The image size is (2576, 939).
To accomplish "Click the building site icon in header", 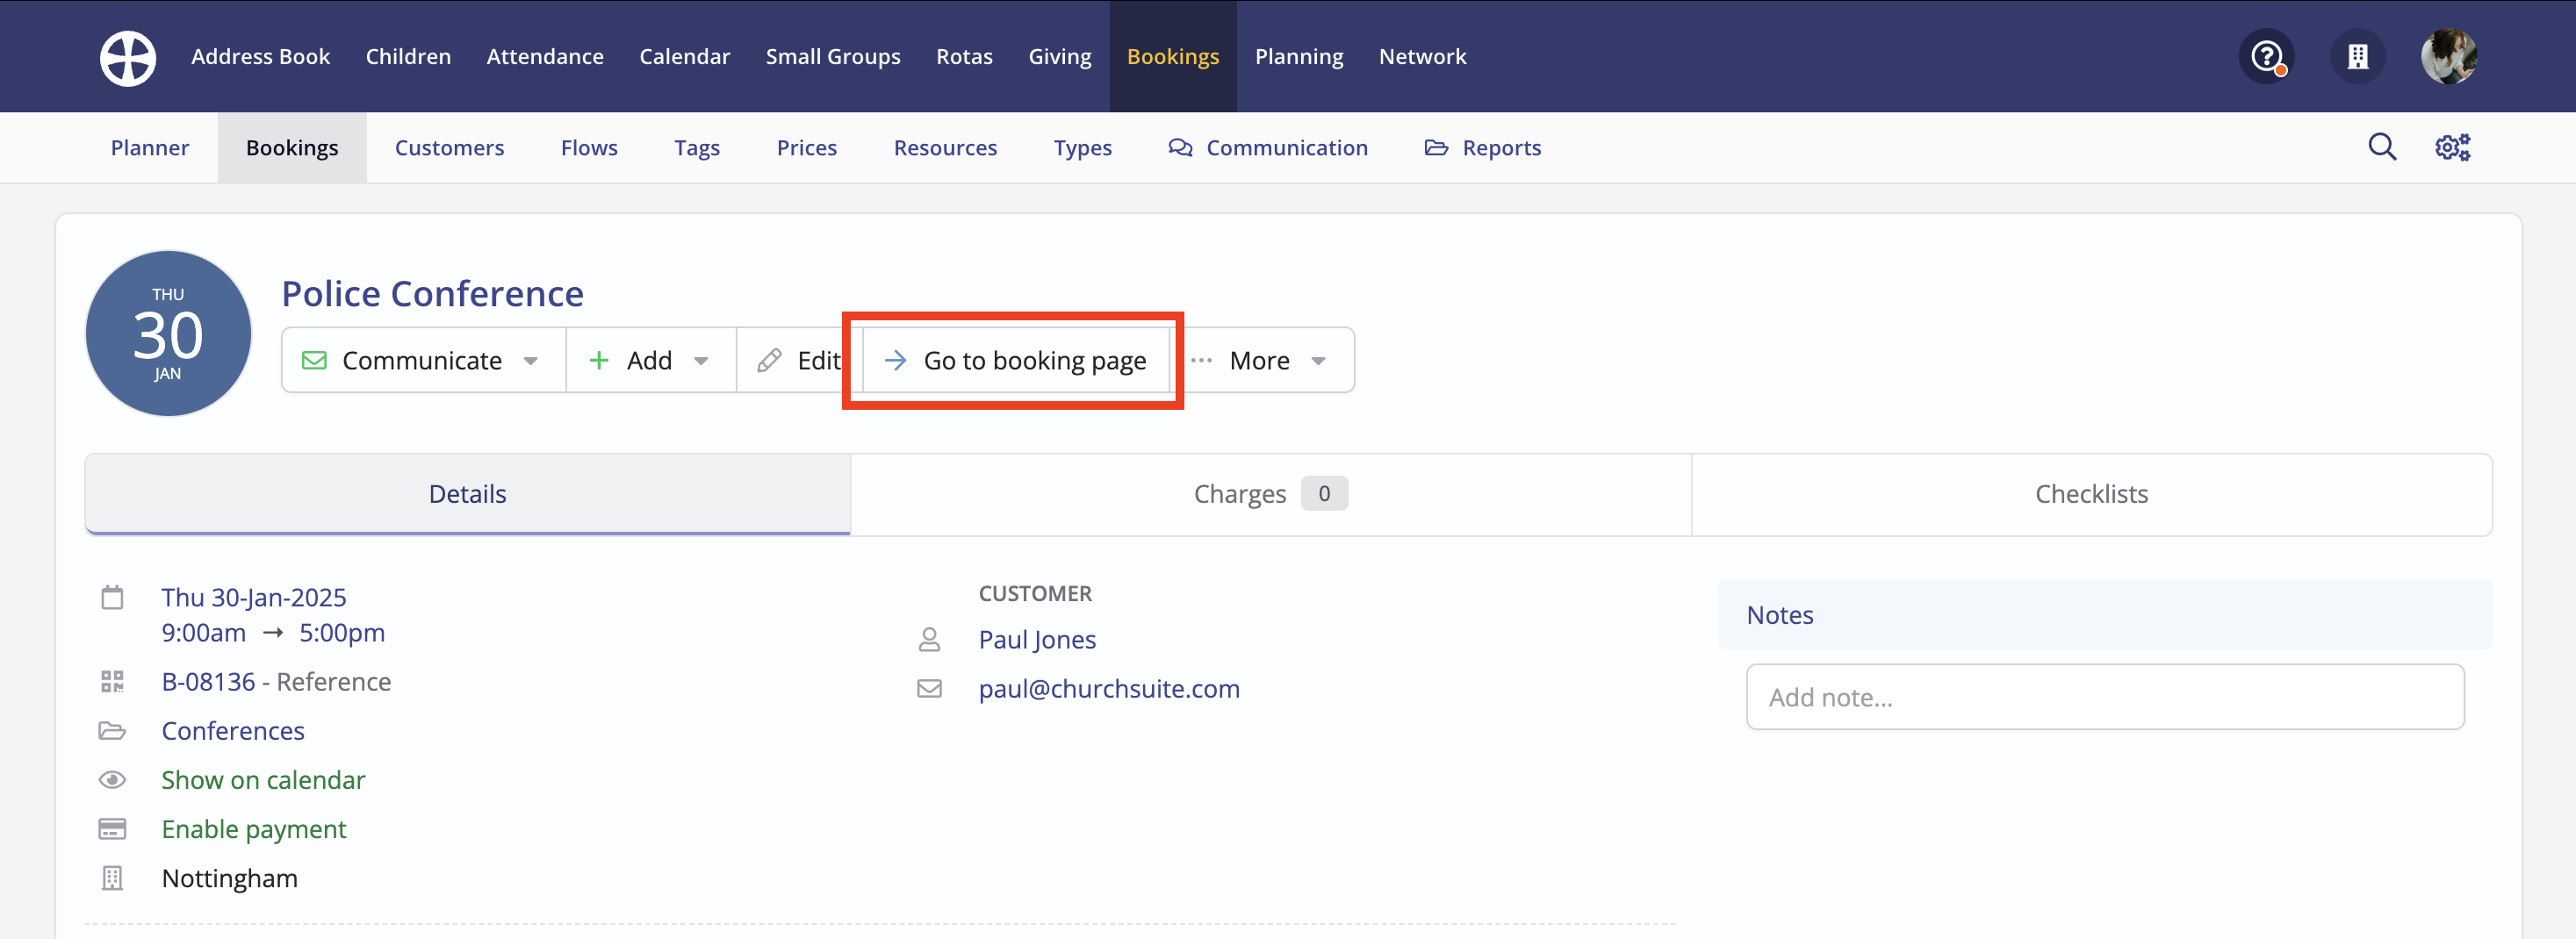I will click(2358, 56).
